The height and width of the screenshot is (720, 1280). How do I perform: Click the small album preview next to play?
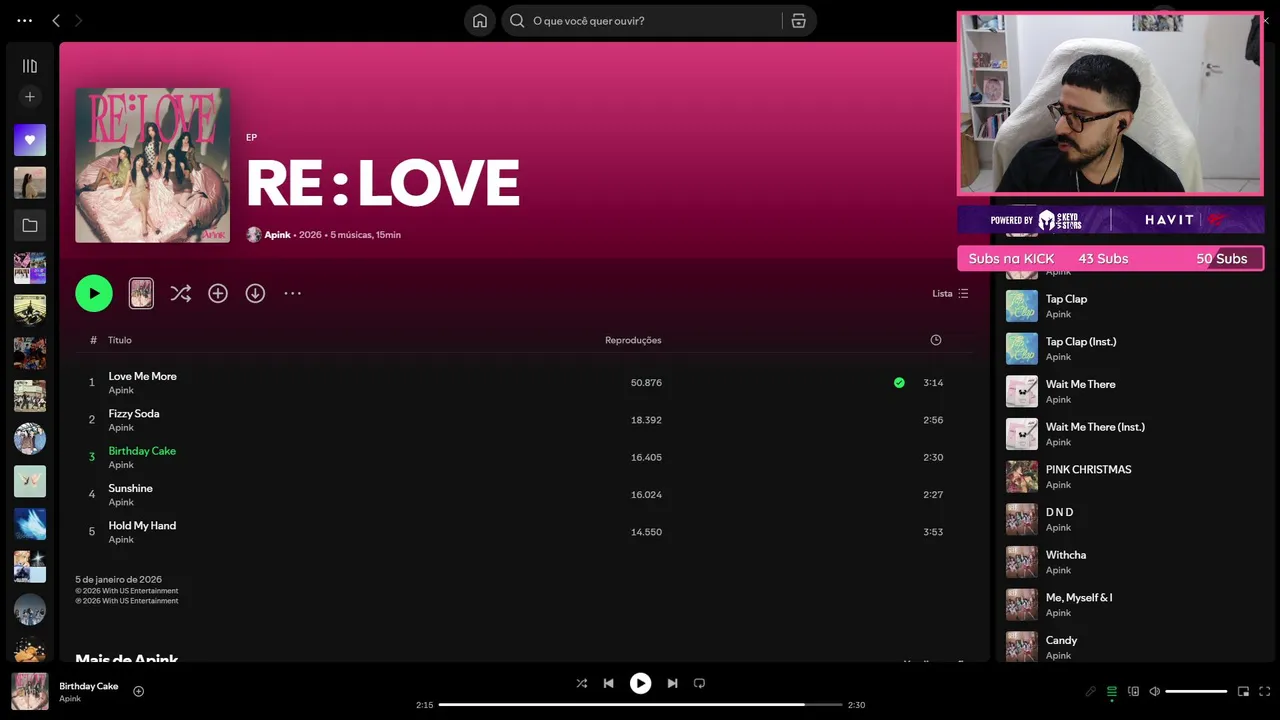(141, 293)
